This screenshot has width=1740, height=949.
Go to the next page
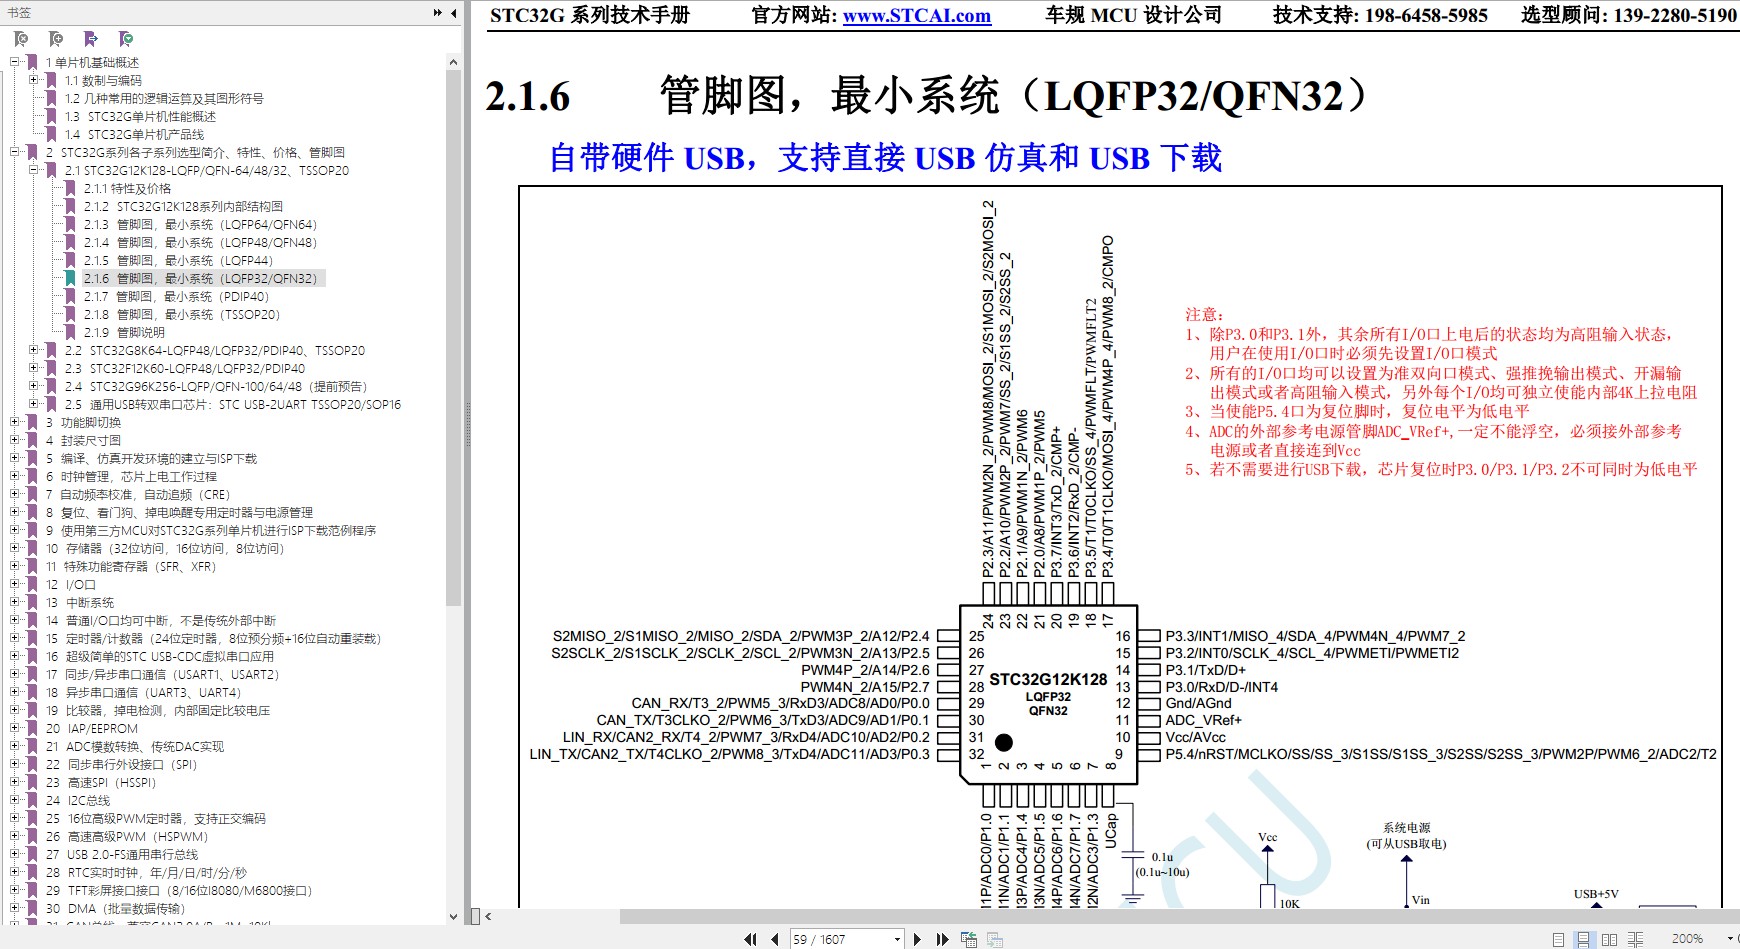(917, 939)
